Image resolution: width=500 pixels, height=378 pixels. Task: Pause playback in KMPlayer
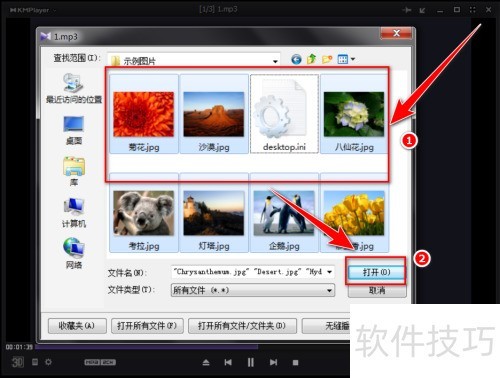[x=251, y=362]
